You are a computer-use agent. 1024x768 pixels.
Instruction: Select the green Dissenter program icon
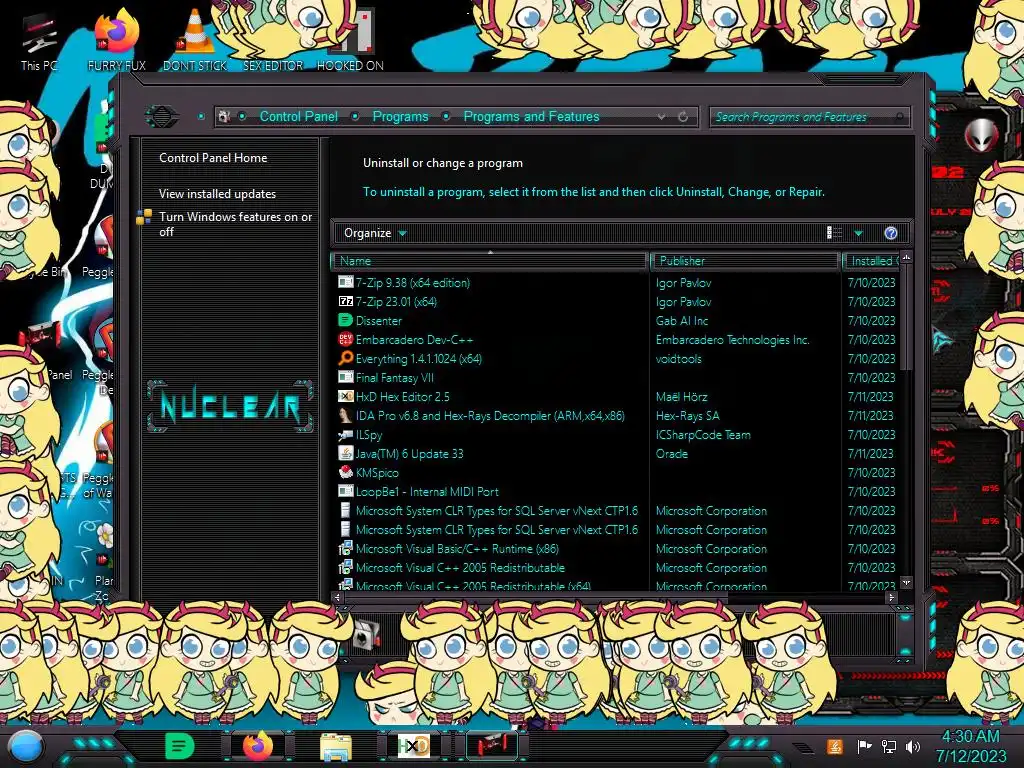pos(345,321)
